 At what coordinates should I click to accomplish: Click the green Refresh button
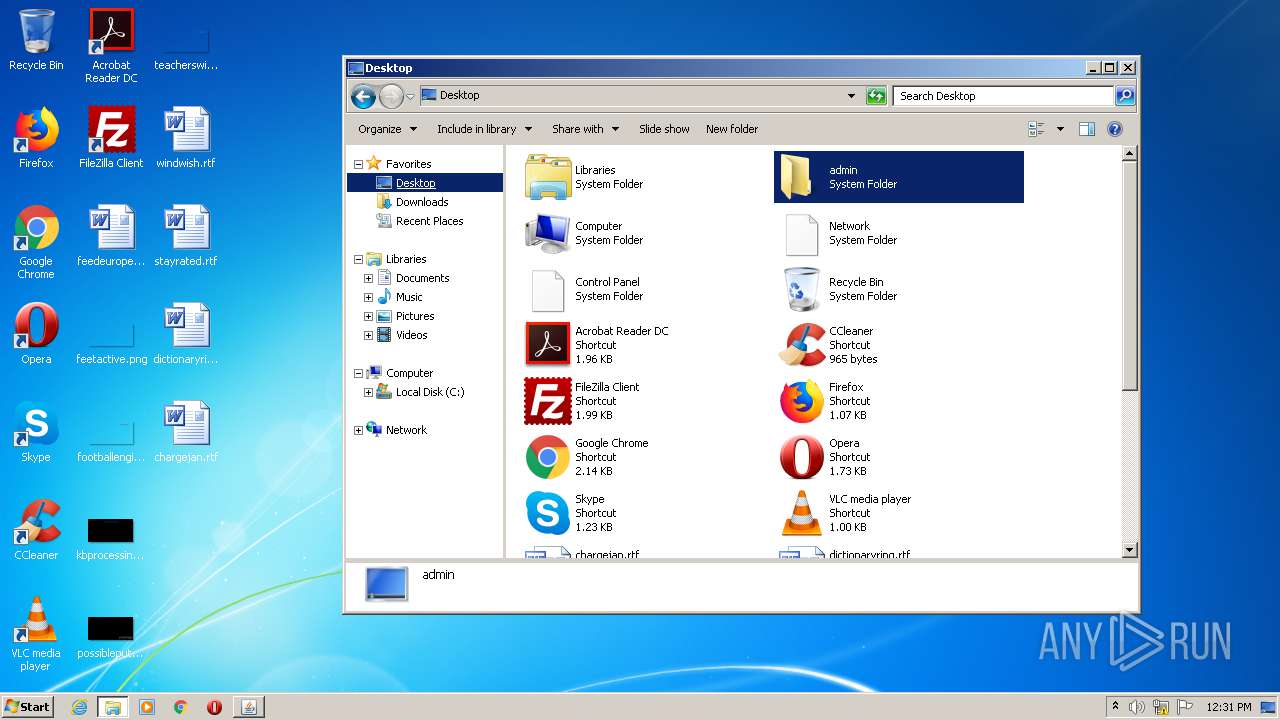(x=876, y=96)
